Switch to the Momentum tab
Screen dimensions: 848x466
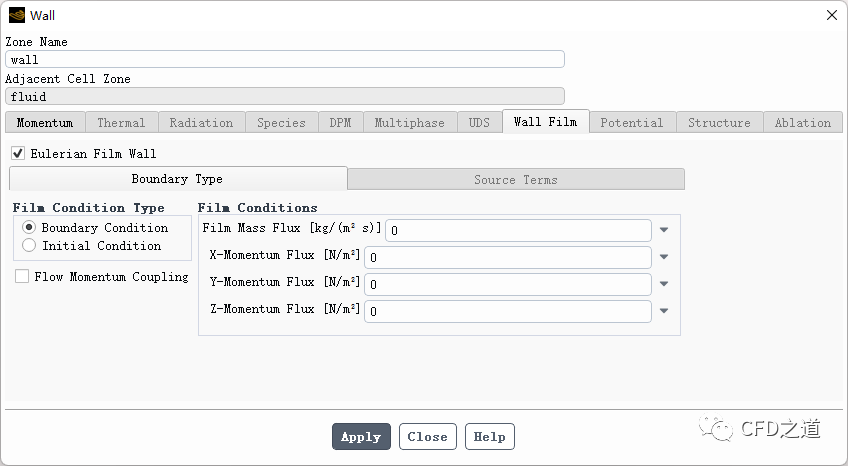point(45,123)
